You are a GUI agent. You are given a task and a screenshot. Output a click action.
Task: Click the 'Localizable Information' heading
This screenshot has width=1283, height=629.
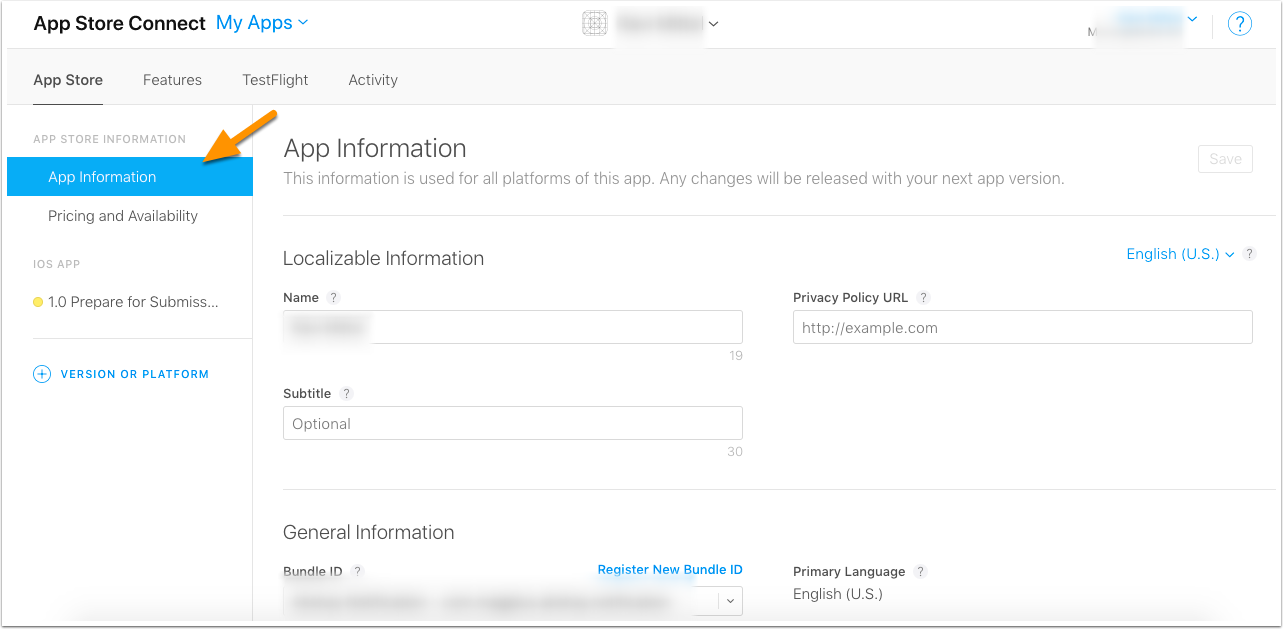point(383,258)
